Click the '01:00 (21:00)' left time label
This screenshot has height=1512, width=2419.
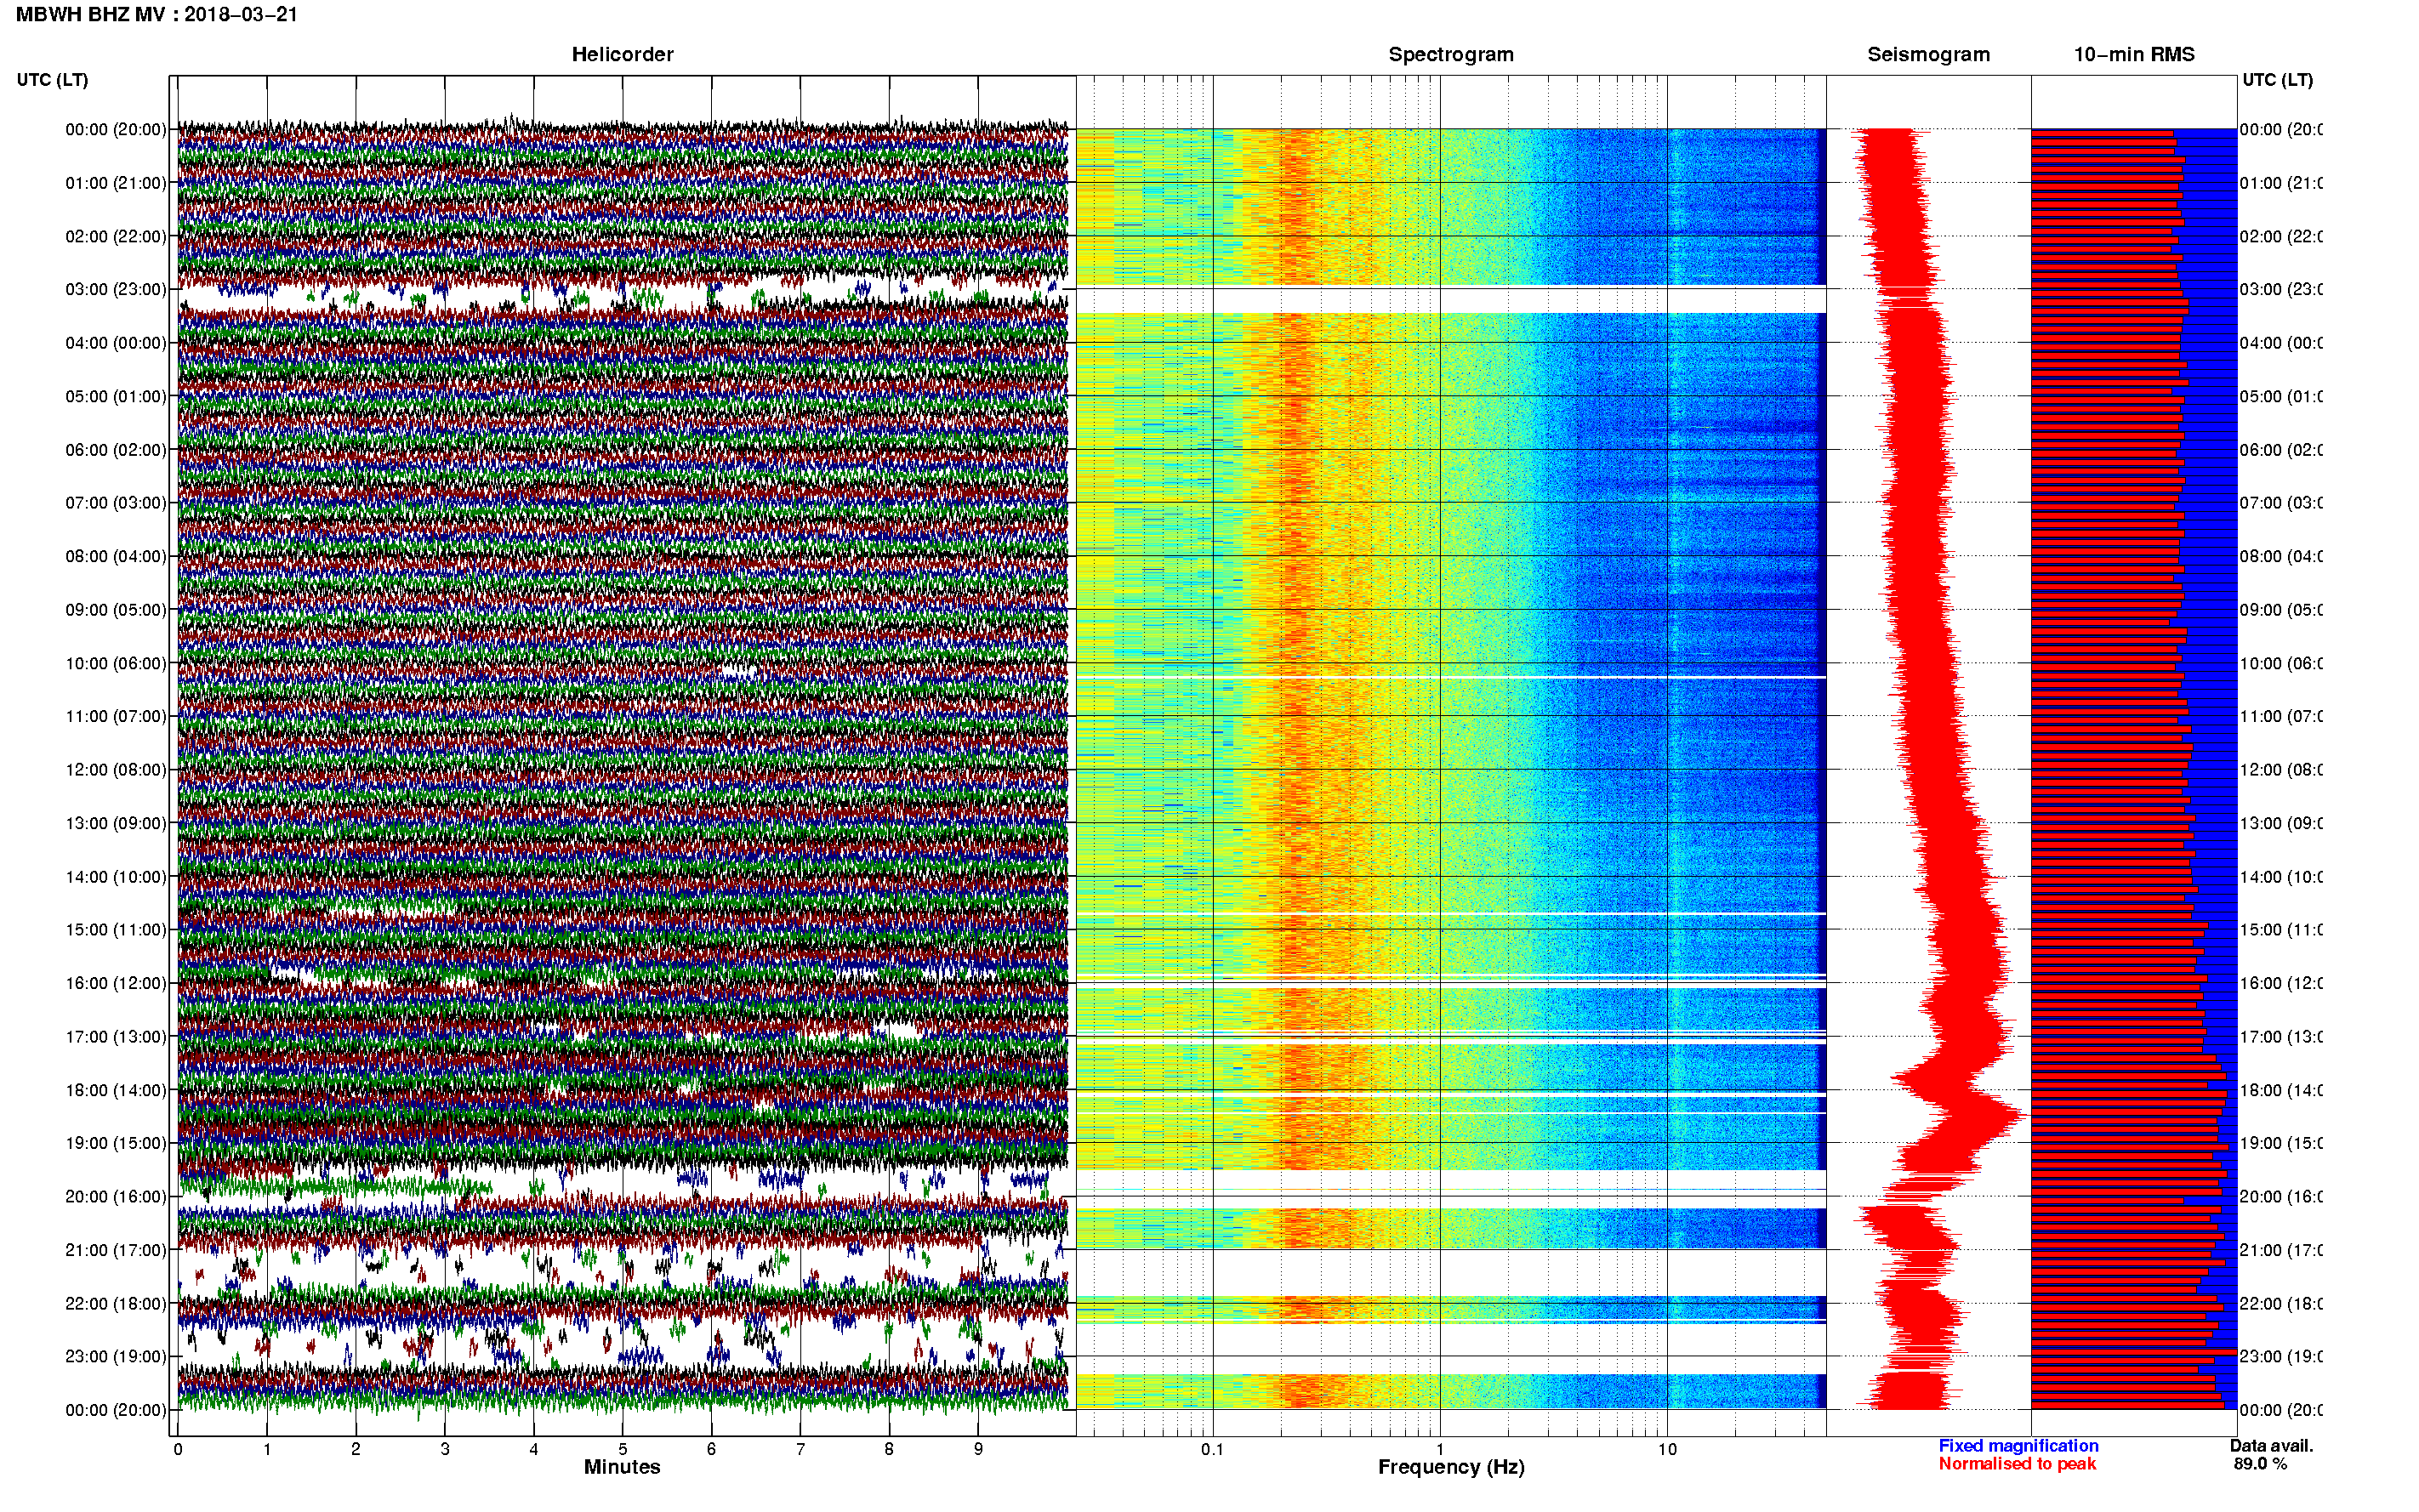(x=116, y=183)
